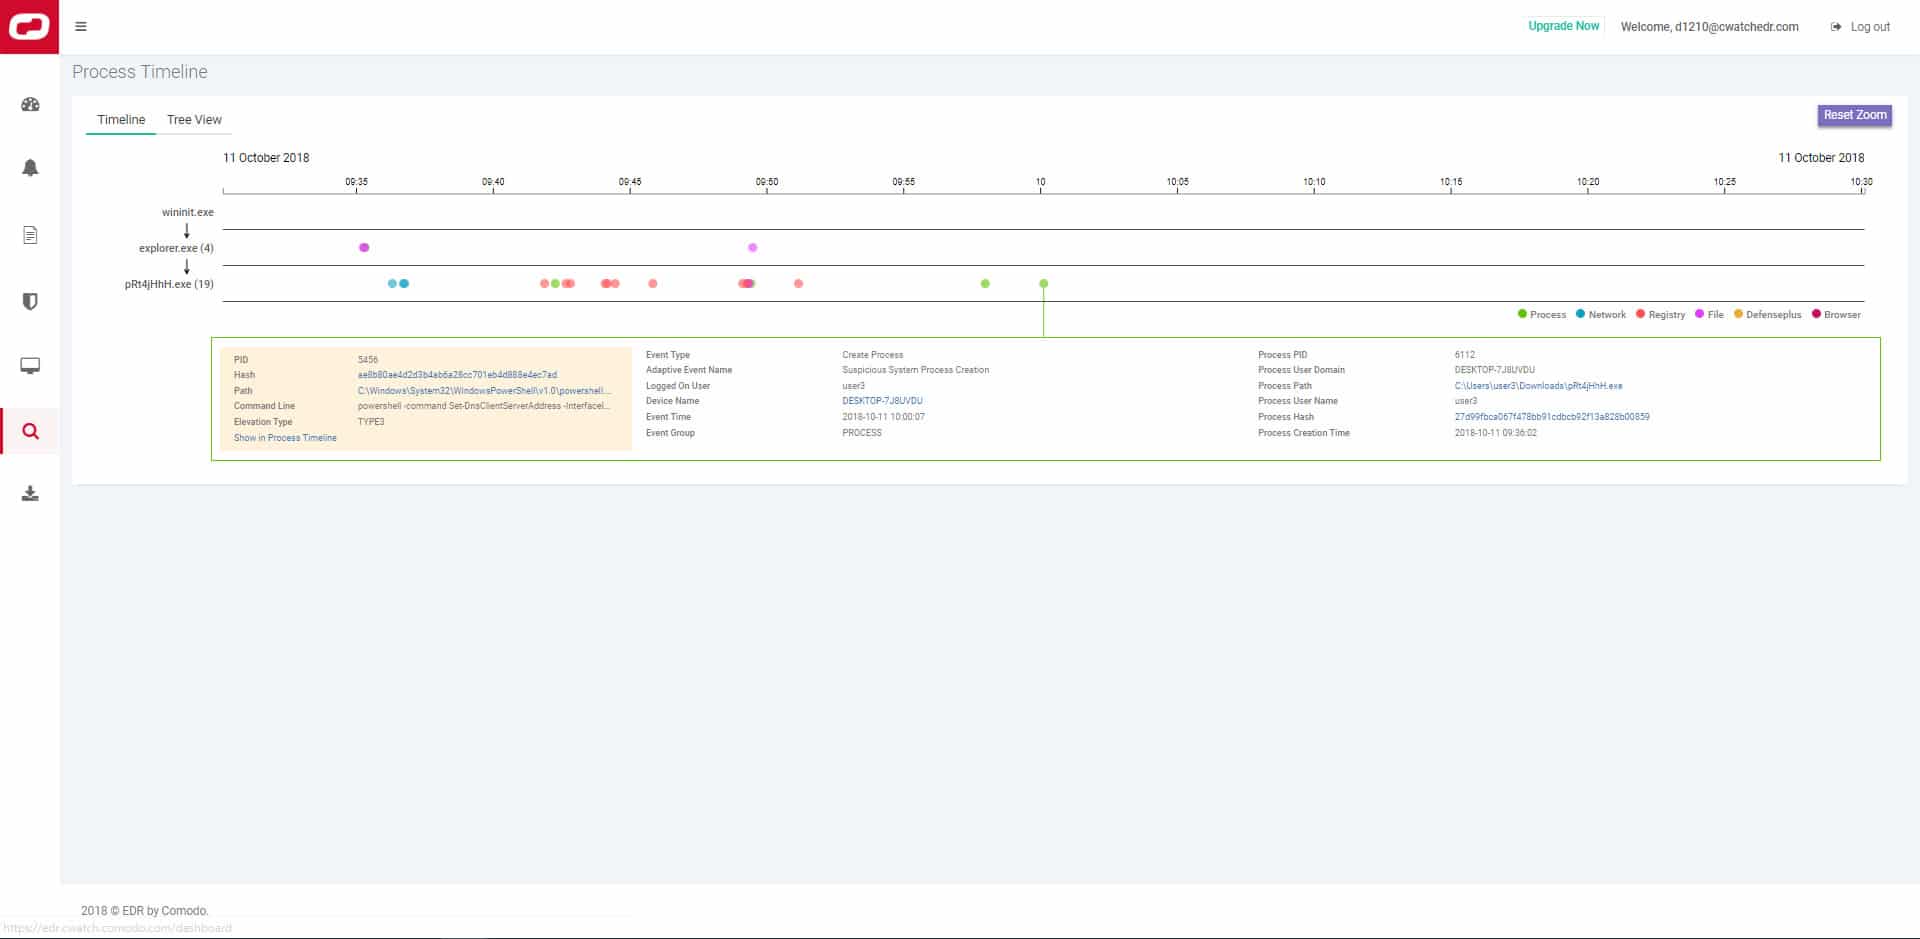This screenshot has height=939, width=1920.
Task: Click the 10:30 time axis tick label
Action: 1861,182
